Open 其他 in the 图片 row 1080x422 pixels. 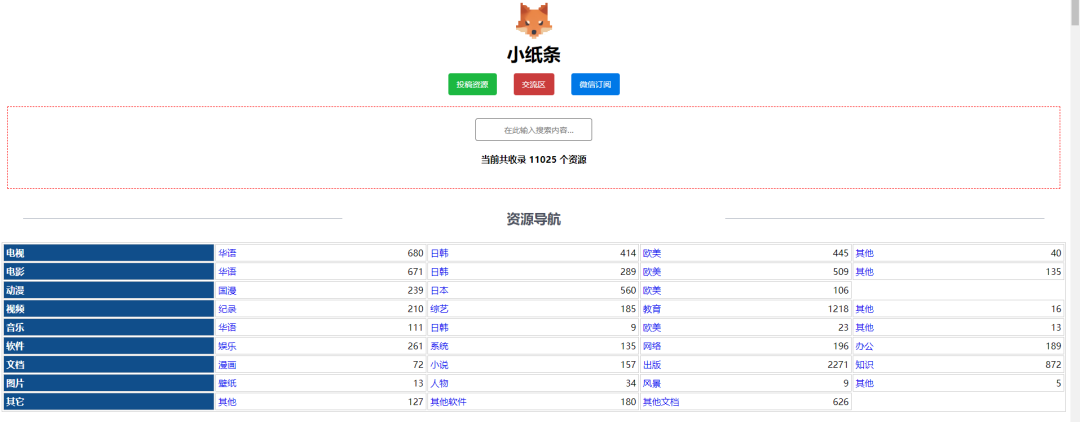pos(864,383)
